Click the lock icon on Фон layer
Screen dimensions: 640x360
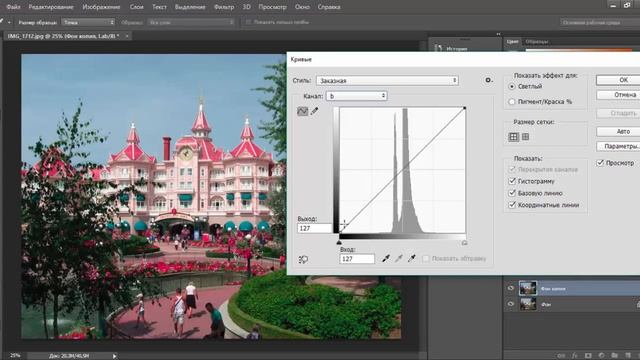[638, 304]
